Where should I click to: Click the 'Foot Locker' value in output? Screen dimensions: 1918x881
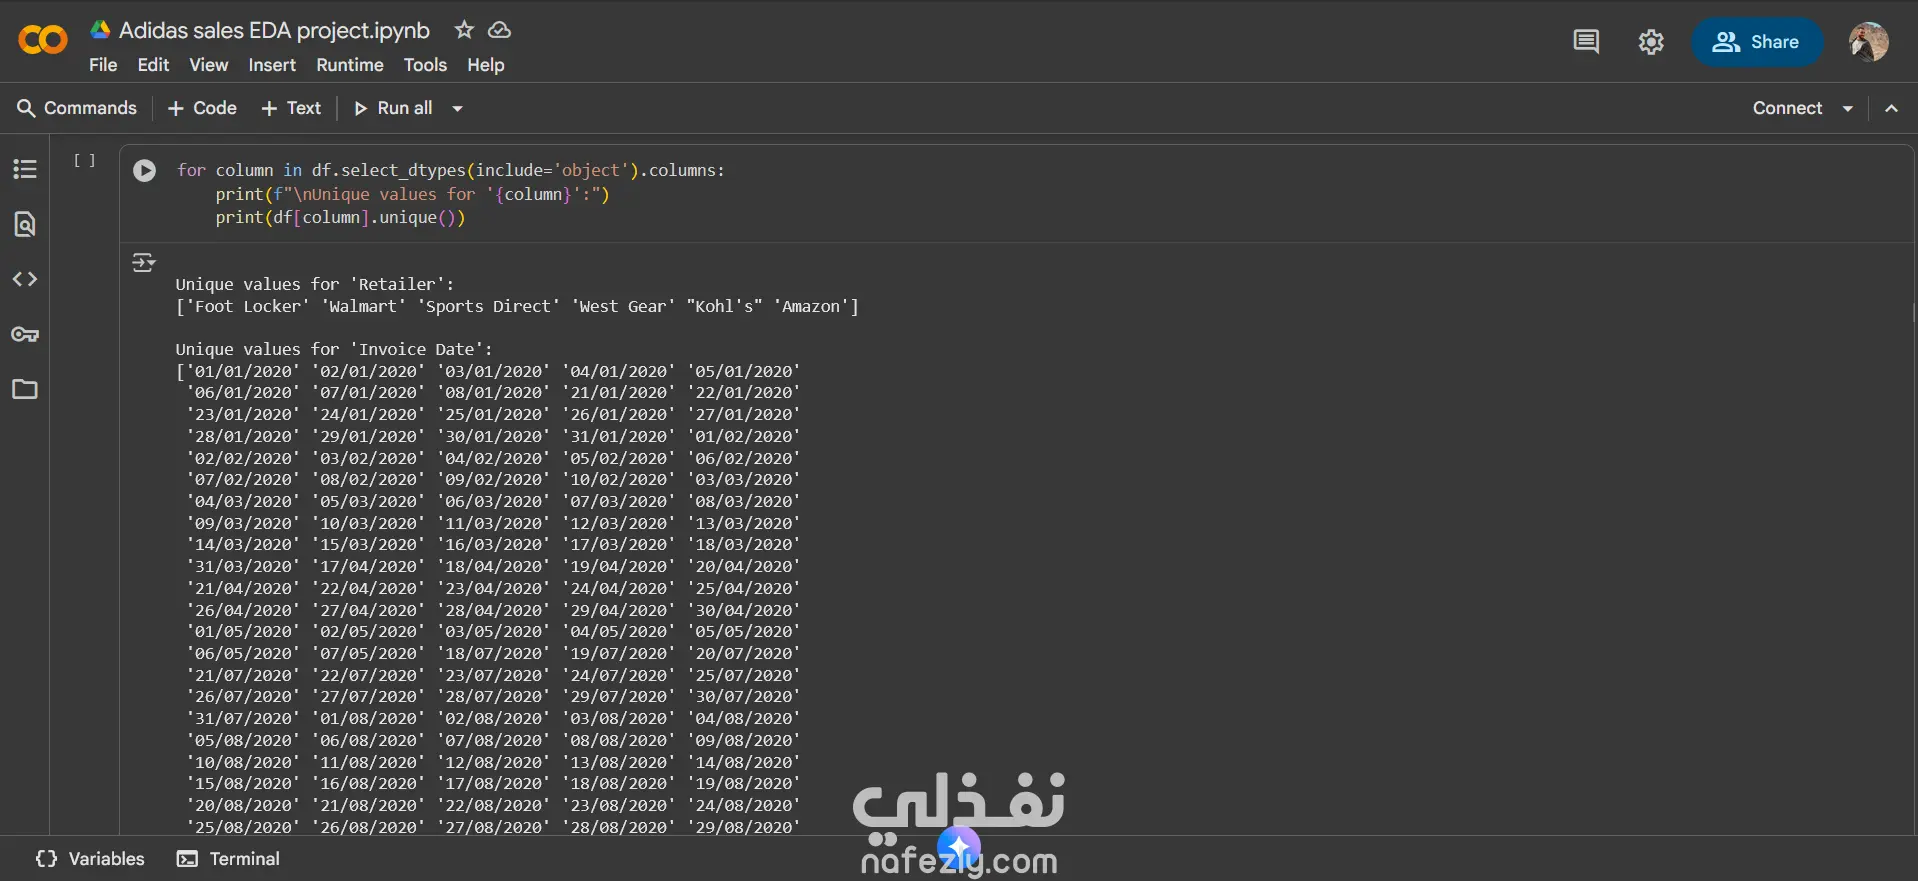tap(247, 306)
